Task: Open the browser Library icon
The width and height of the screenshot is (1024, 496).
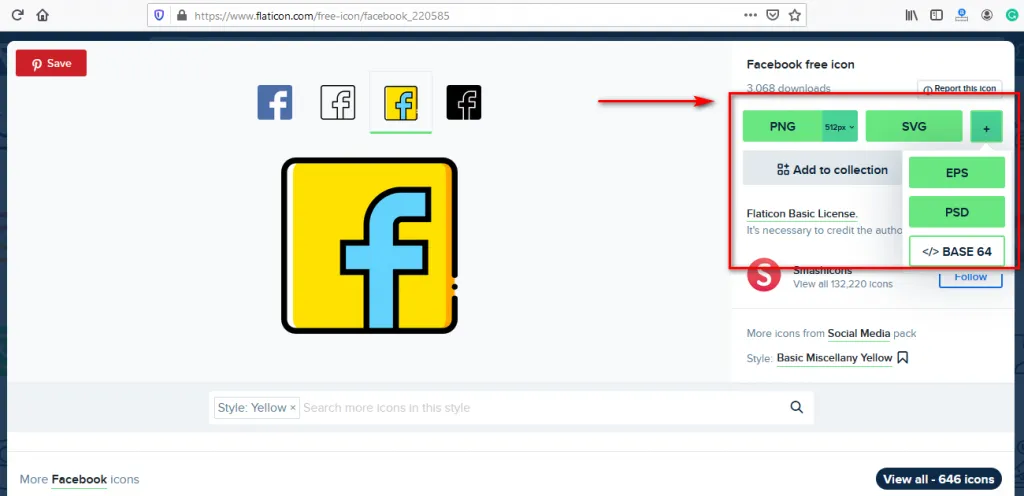Action: pos(912,15)
